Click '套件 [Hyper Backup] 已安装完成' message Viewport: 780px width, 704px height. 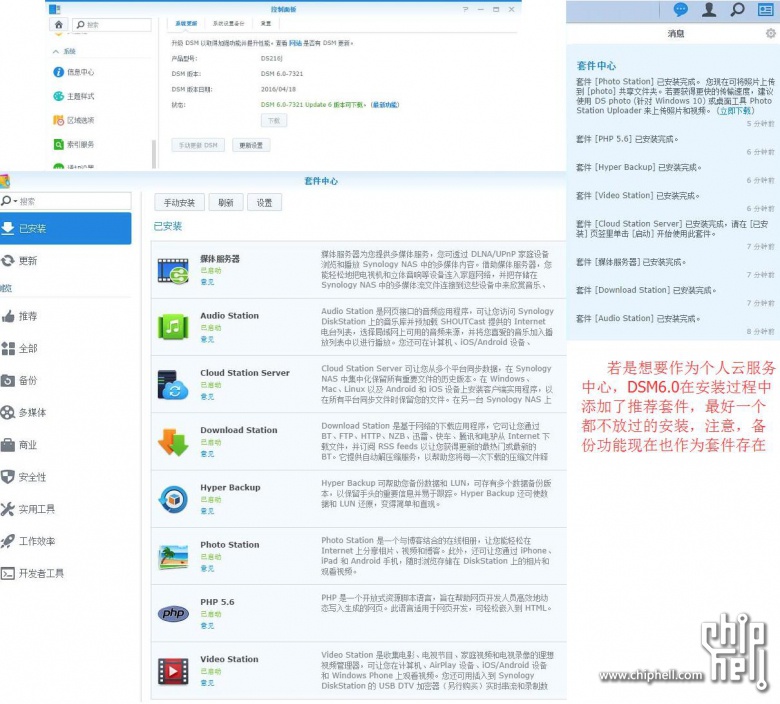tap(639, 167)
